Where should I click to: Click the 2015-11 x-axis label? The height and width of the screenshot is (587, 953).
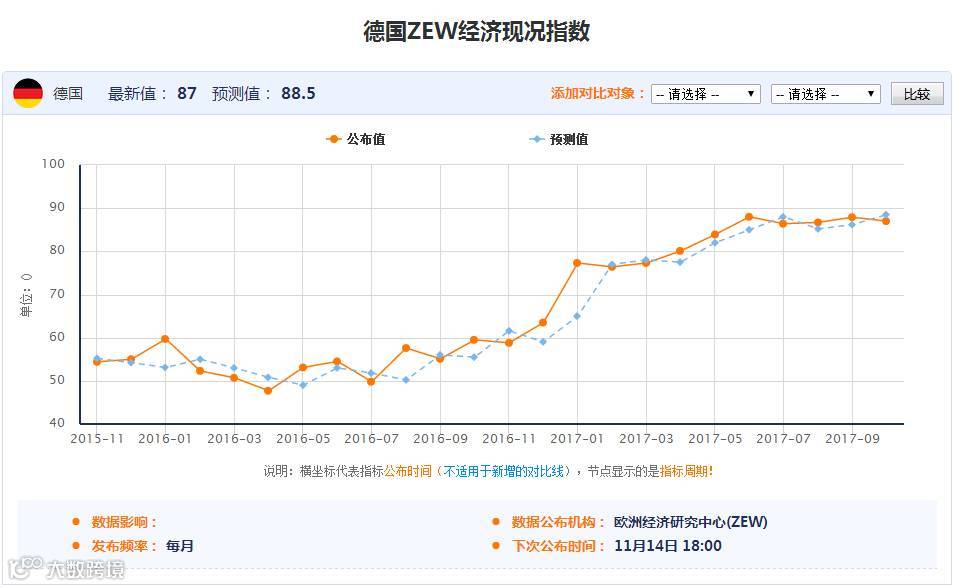click(97, 439)
